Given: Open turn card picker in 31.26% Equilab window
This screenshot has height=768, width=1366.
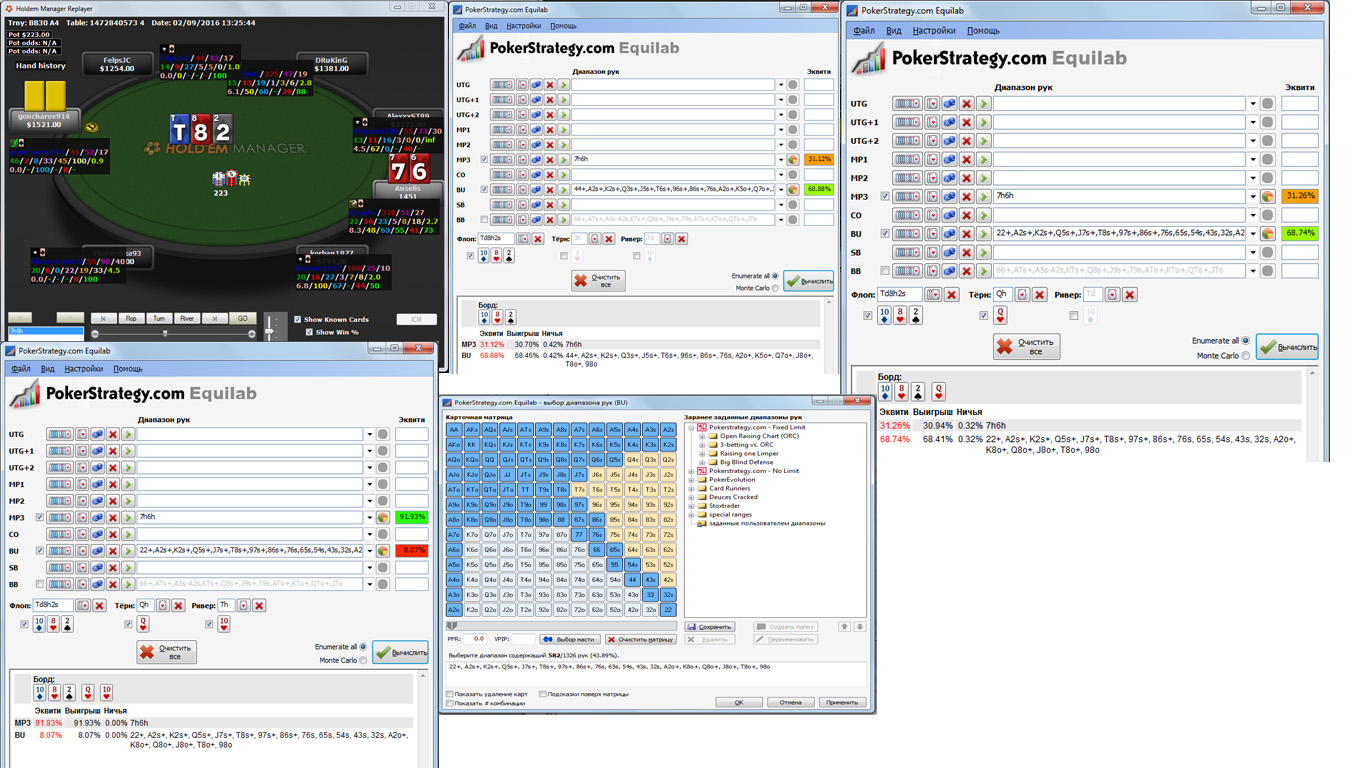Looking at the screenshot, I should point(1022,295).
